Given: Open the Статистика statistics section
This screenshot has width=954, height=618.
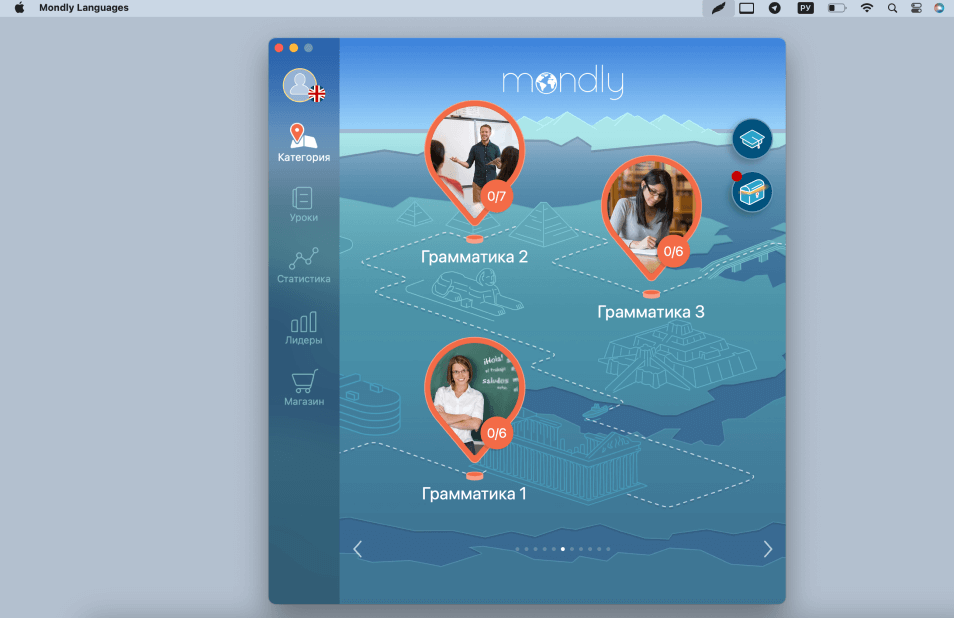Looking at the screenshot, I should pos(303,265).
